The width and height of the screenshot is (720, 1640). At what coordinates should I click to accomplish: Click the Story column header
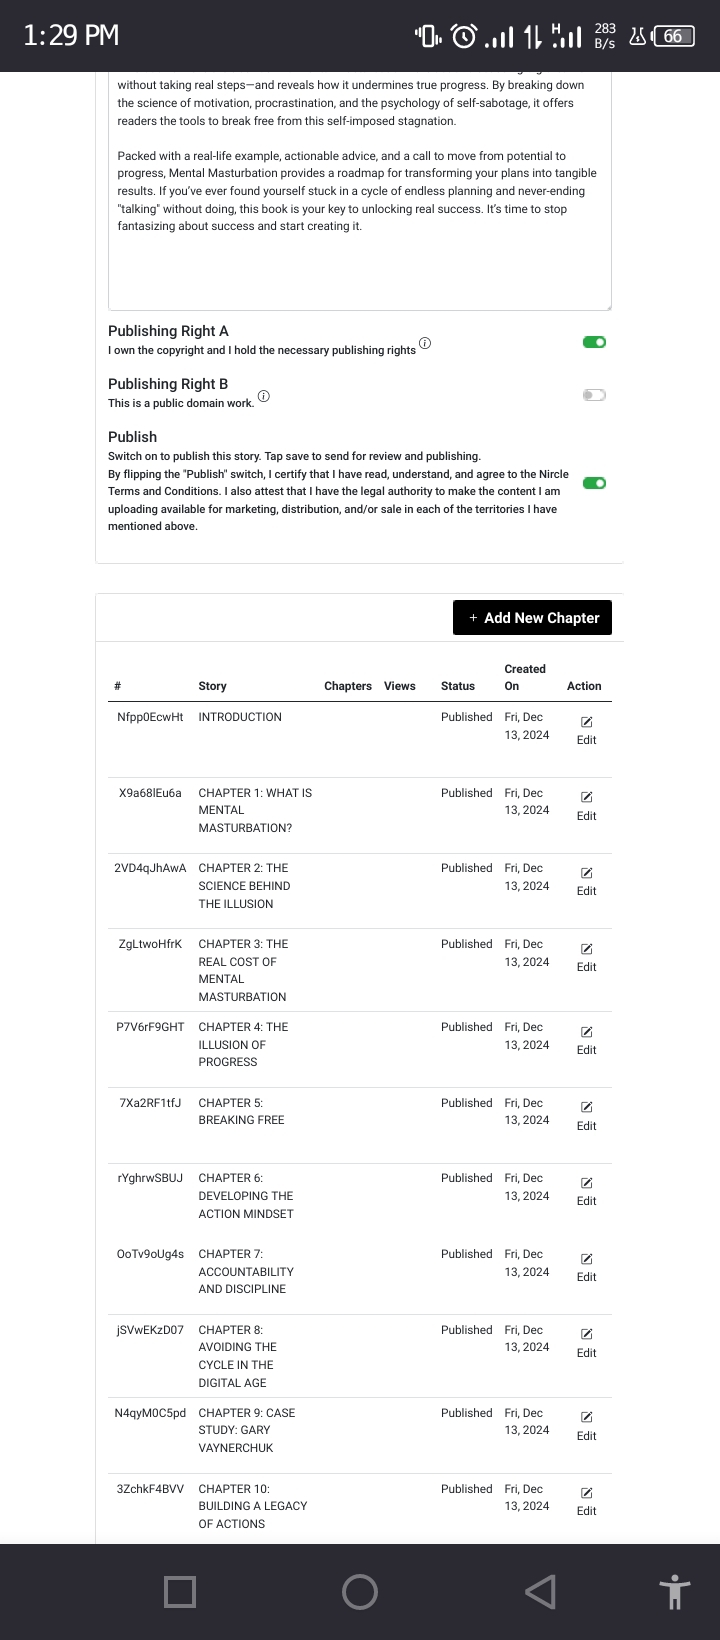coord(212,686)
